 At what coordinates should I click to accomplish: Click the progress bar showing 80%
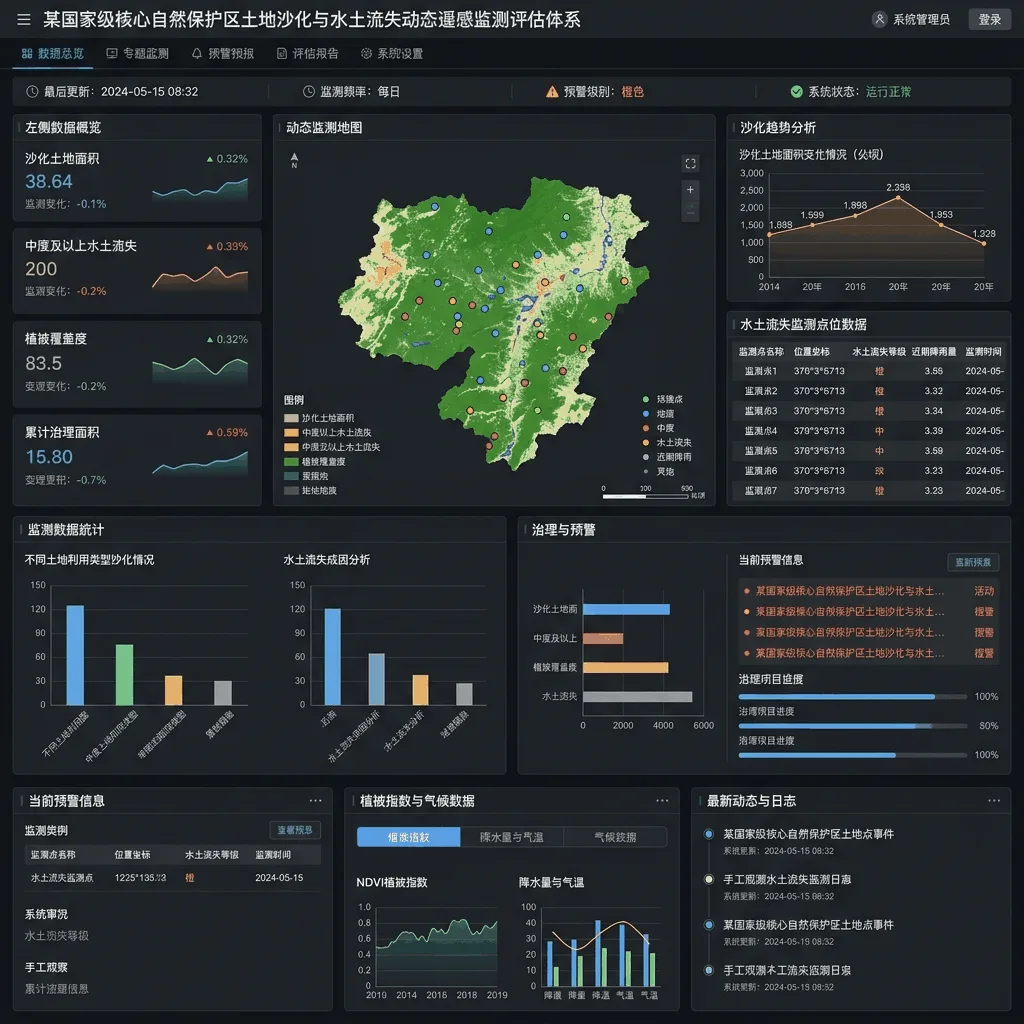(x=852, y=726)
